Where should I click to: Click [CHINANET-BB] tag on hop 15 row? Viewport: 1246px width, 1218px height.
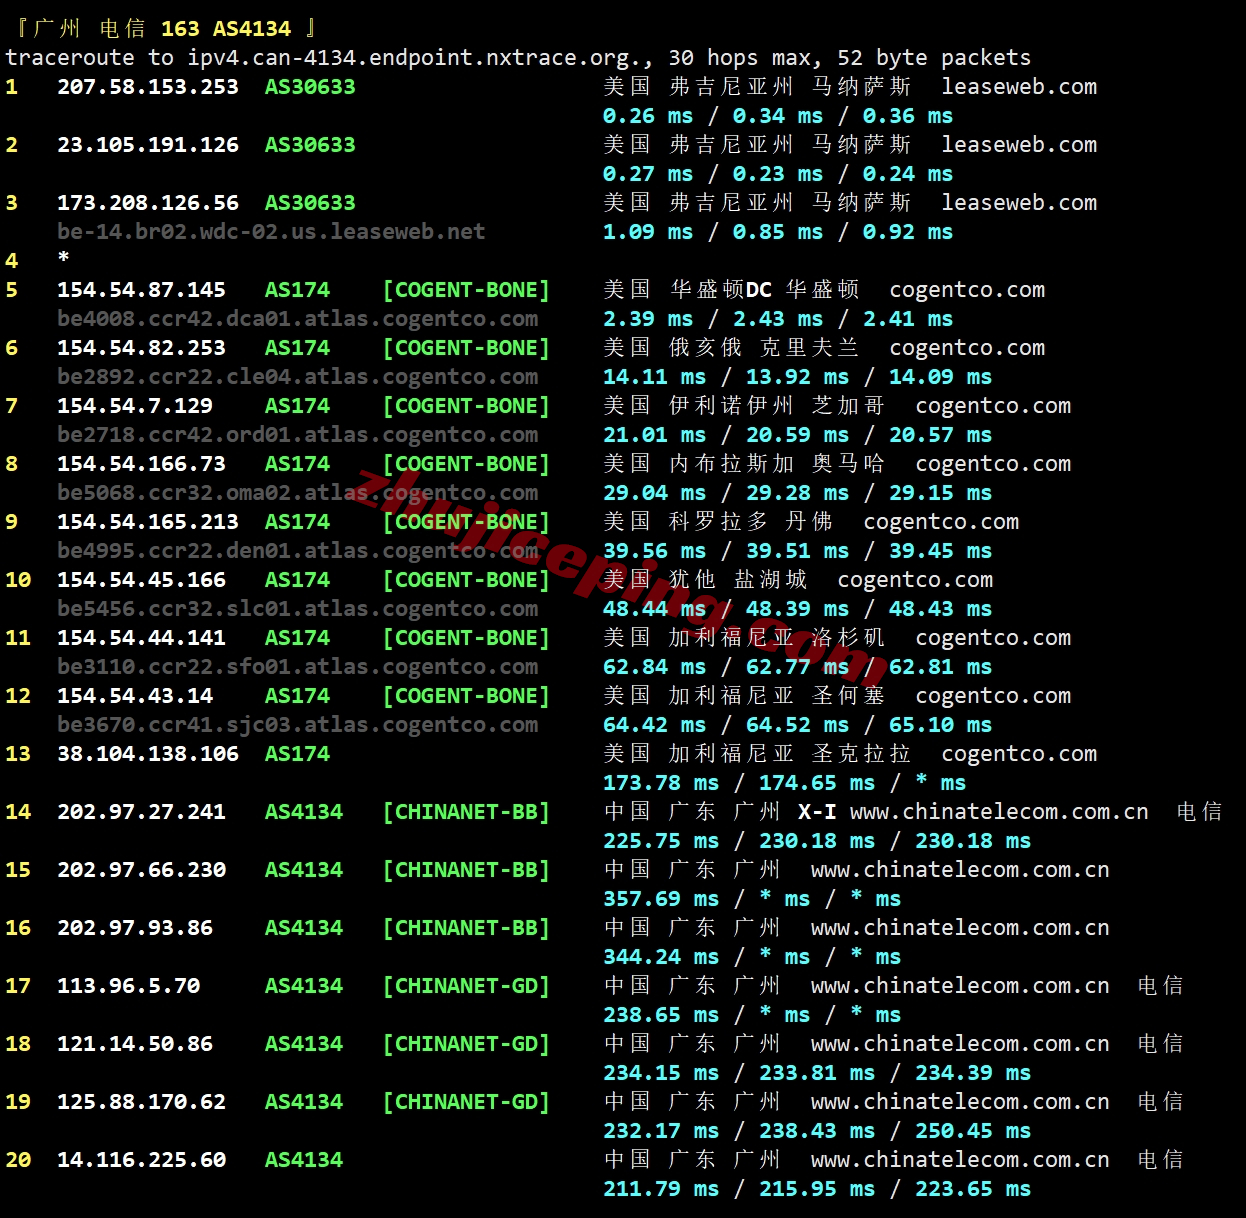tap(467, 870)
